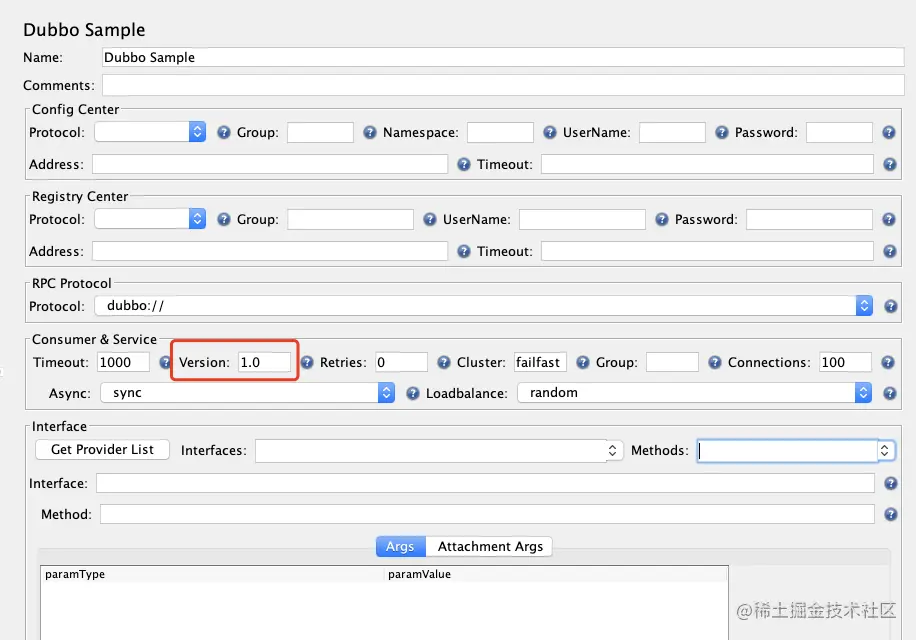The image size is (916, 640).
Task: Click Cluster field showing failfast
Action: coord(540,362)
